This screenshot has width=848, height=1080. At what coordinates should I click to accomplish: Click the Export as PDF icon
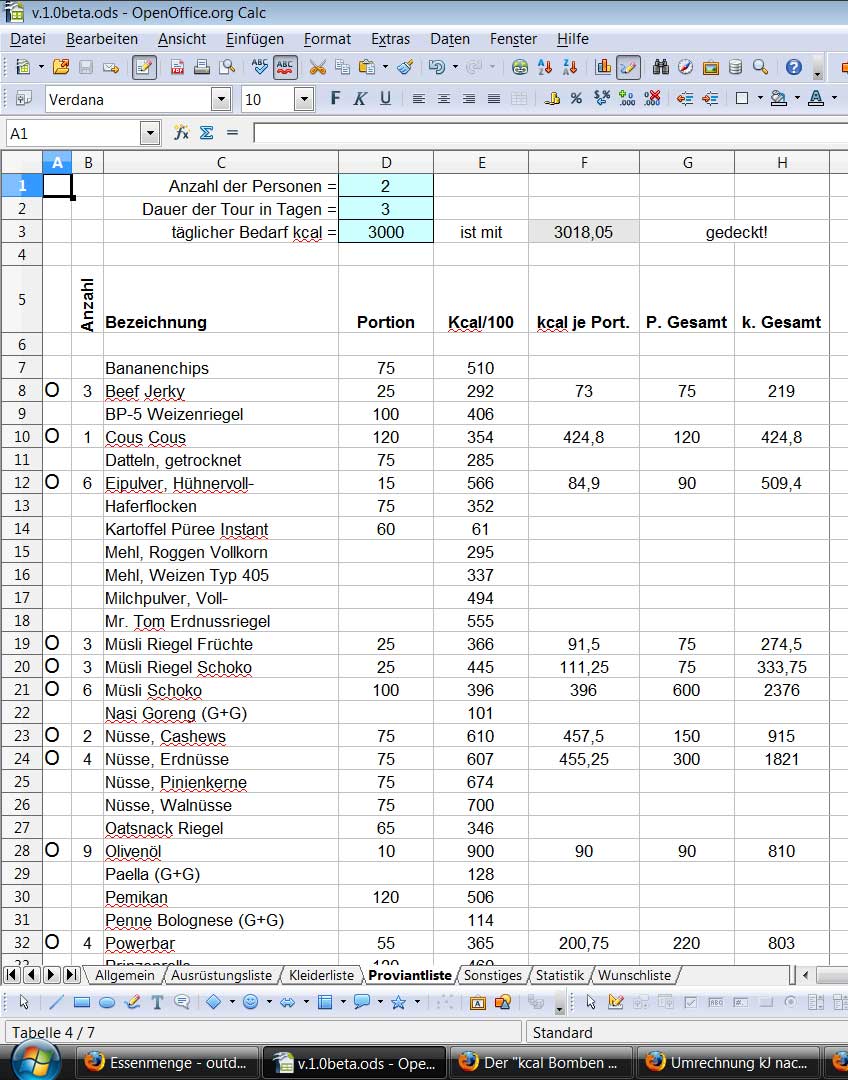177,68
